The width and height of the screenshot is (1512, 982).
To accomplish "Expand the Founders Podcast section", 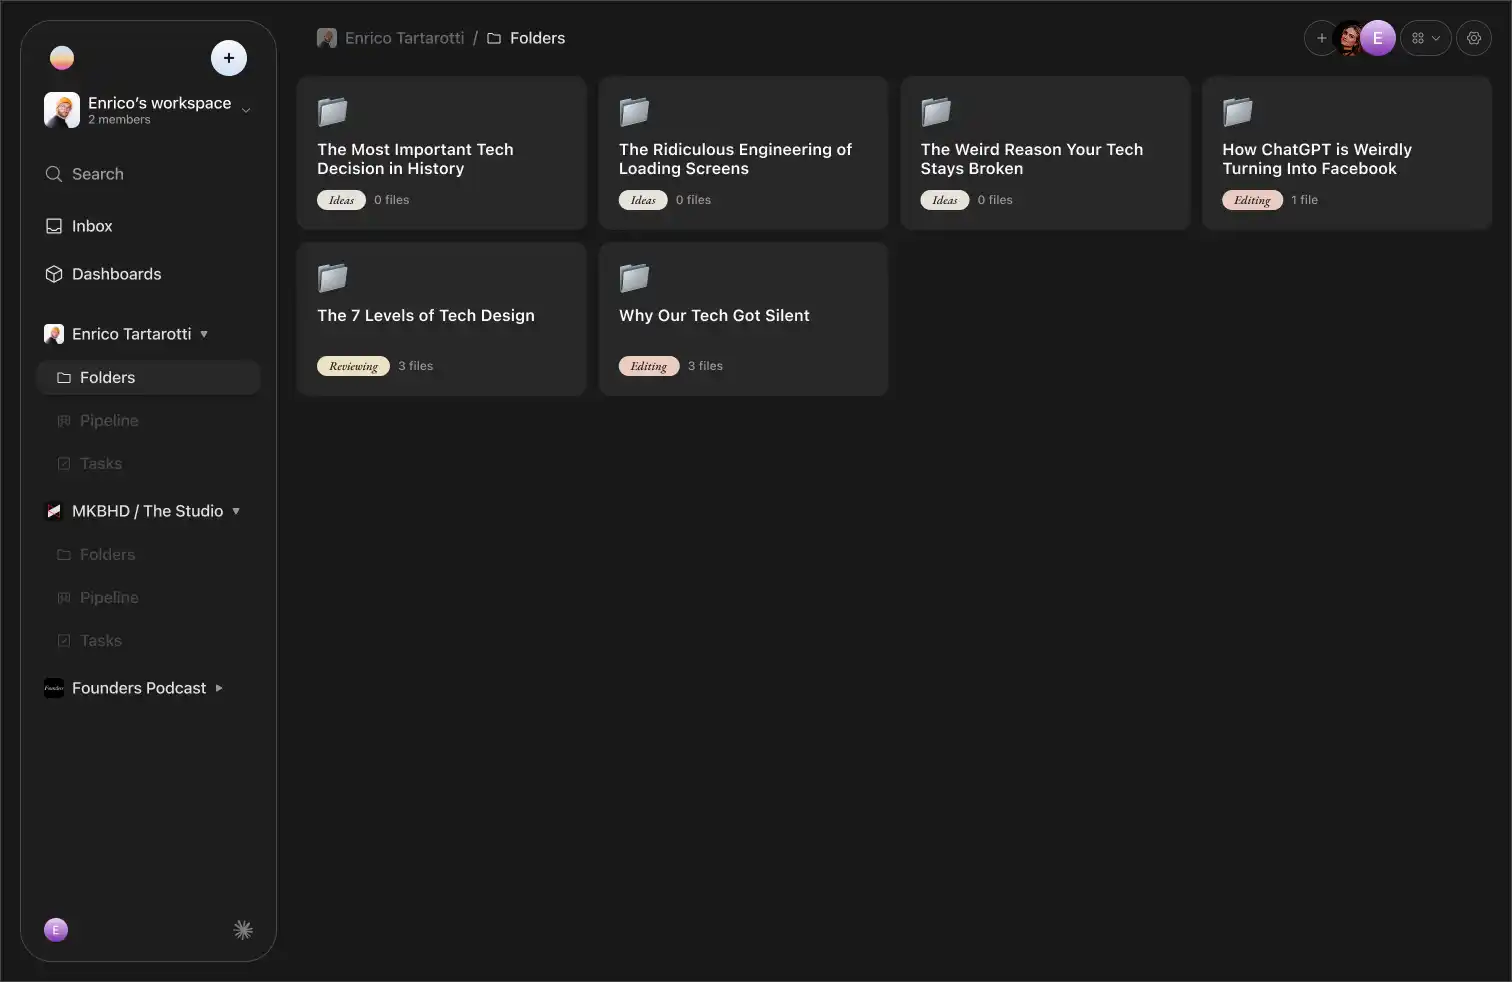I will pos(219,688).
